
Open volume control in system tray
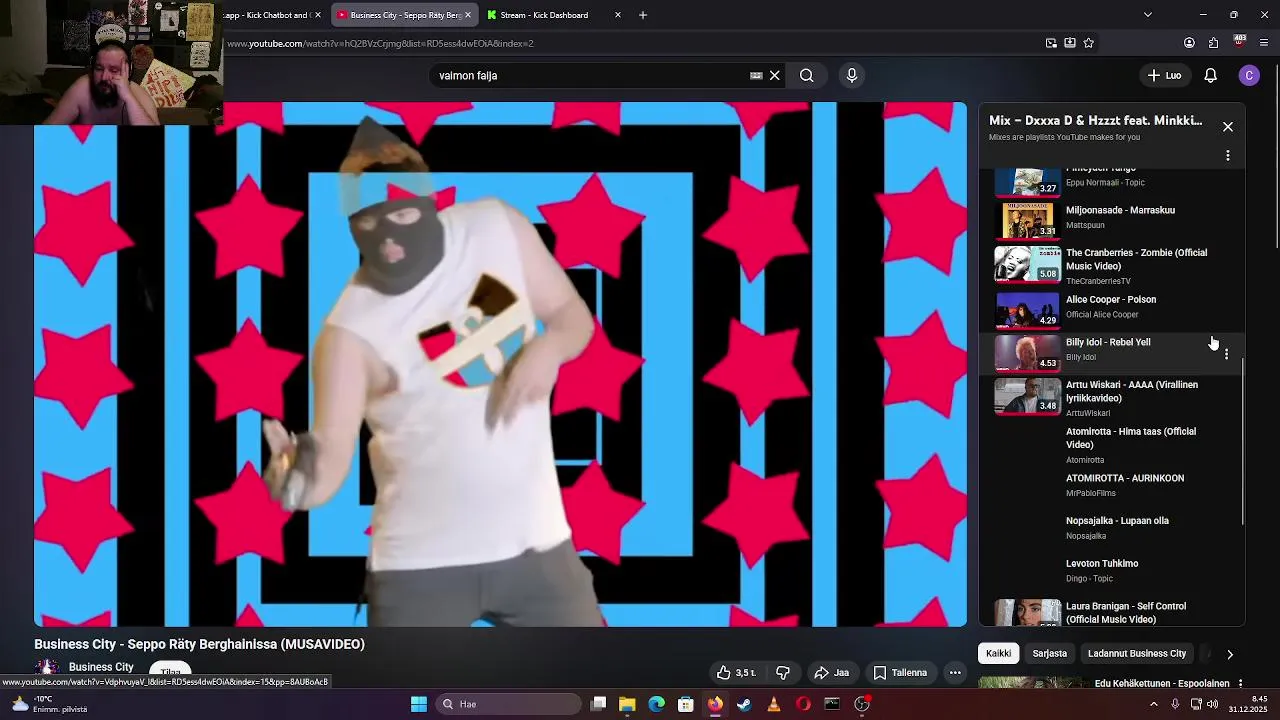(x=1212, y=704)
